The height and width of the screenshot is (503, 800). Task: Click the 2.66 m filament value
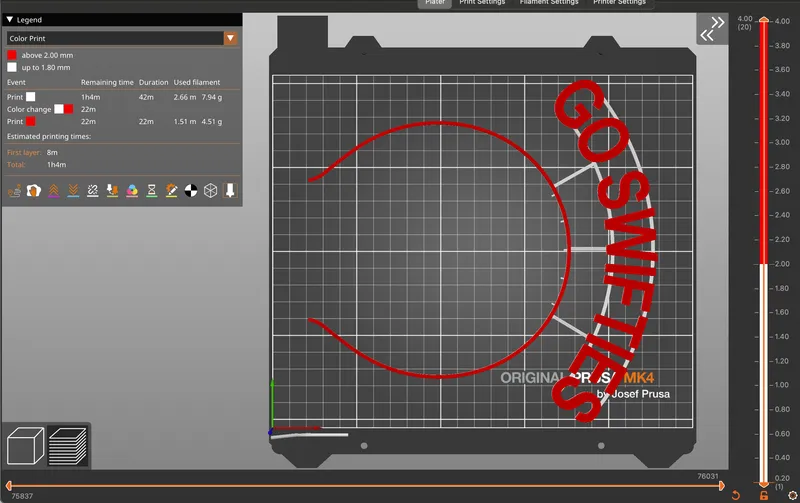185,97
